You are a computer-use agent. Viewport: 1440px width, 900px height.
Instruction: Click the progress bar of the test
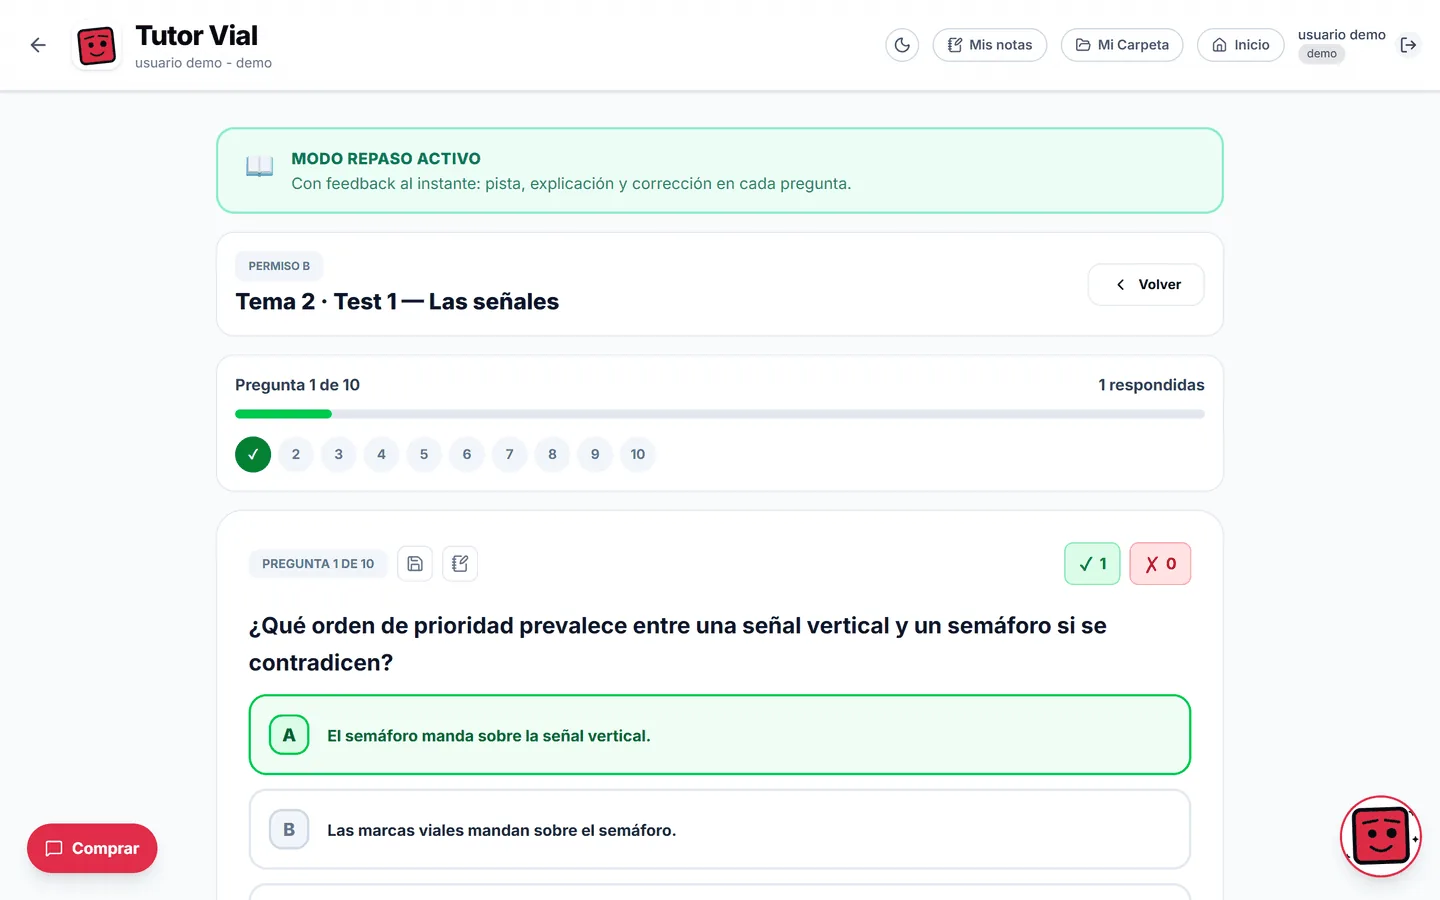pos(720,414)
